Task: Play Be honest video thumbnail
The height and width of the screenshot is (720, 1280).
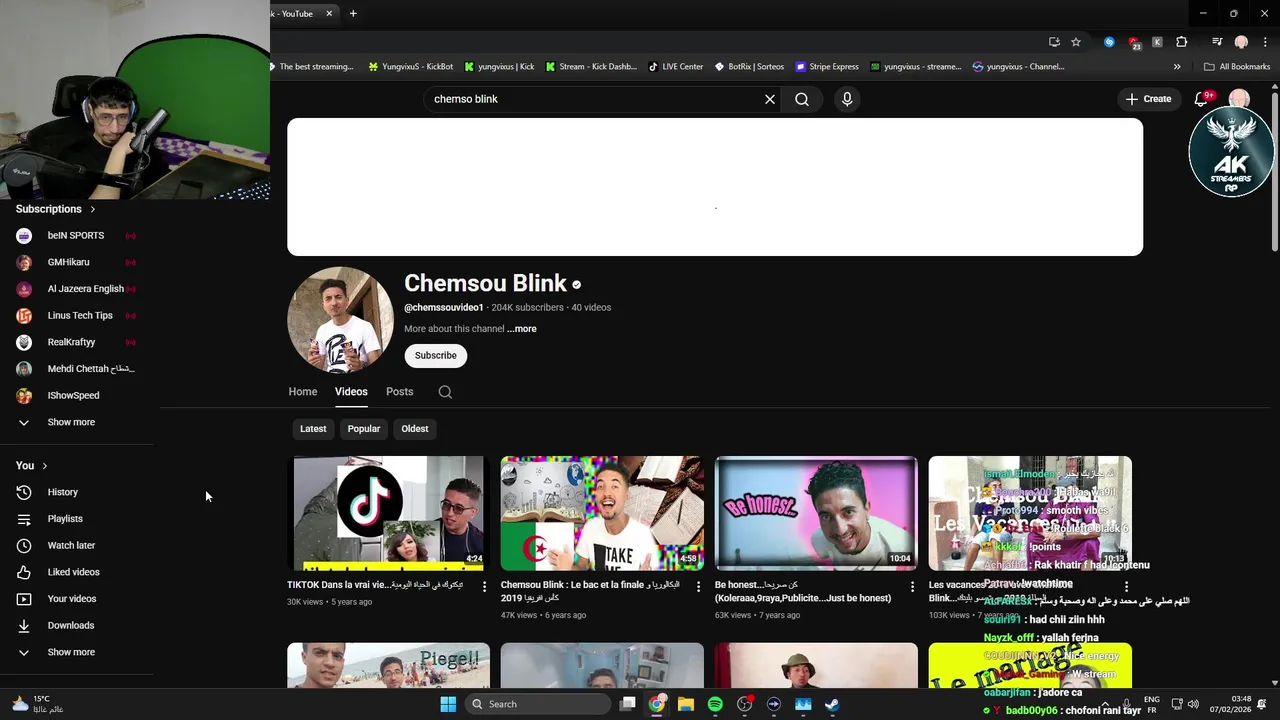Action: pyautogui.click(x=816, y=513)
